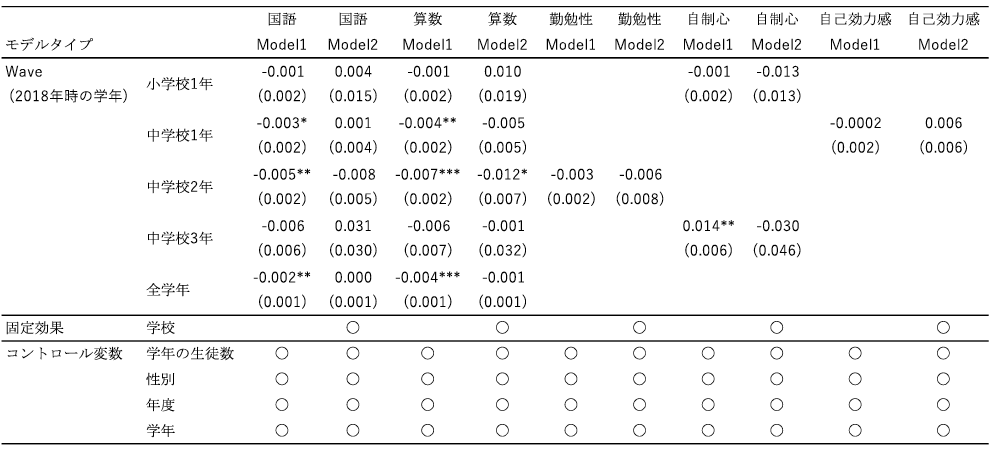
Task: Click the 学年 circle under 自己効力感 Model1
Action: click(x=855, y=430)
